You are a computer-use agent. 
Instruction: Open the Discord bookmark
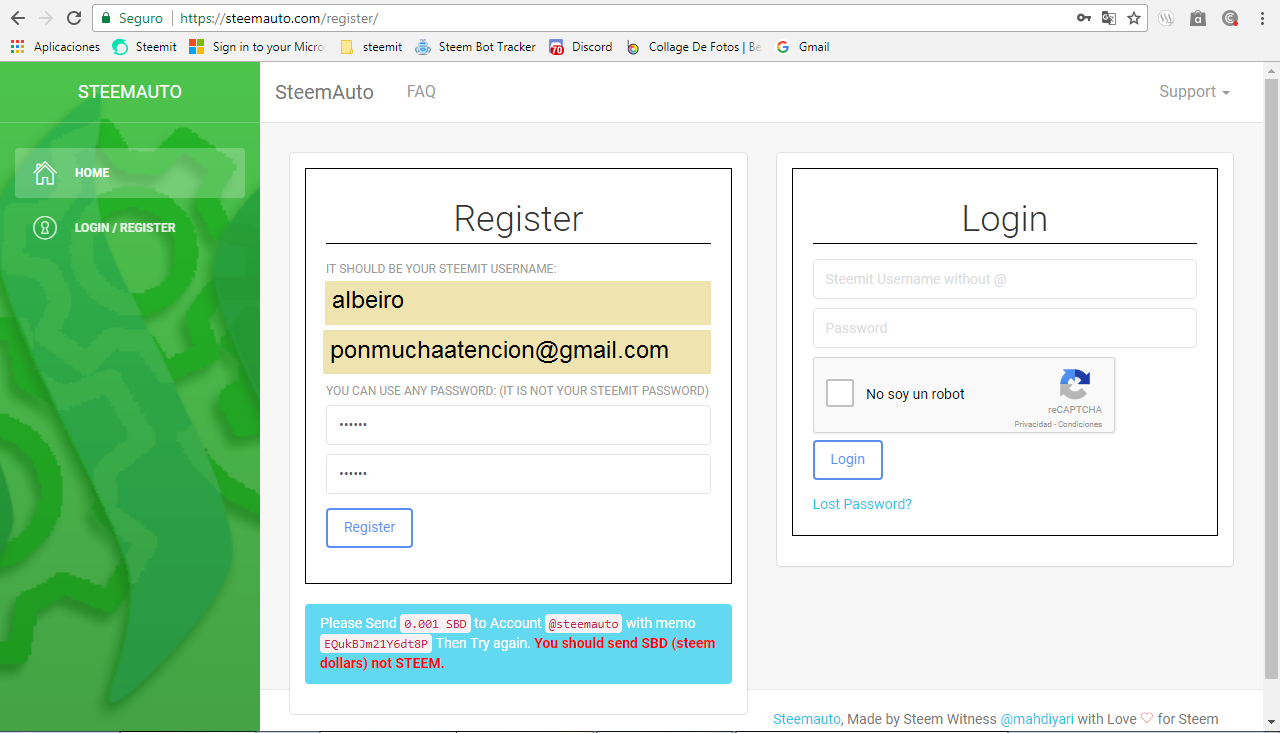click(x=580, y=47)
